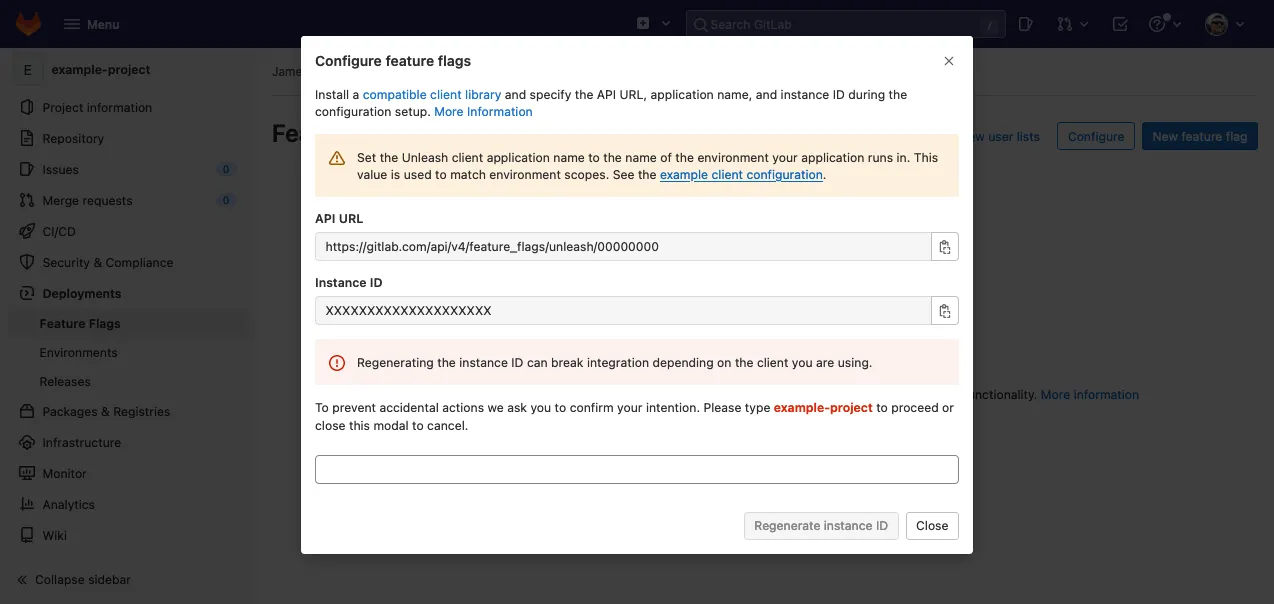Copy the API URL to clipboard
The image size is (1274, 604).
pyautogui.click(x=944, y=247)
